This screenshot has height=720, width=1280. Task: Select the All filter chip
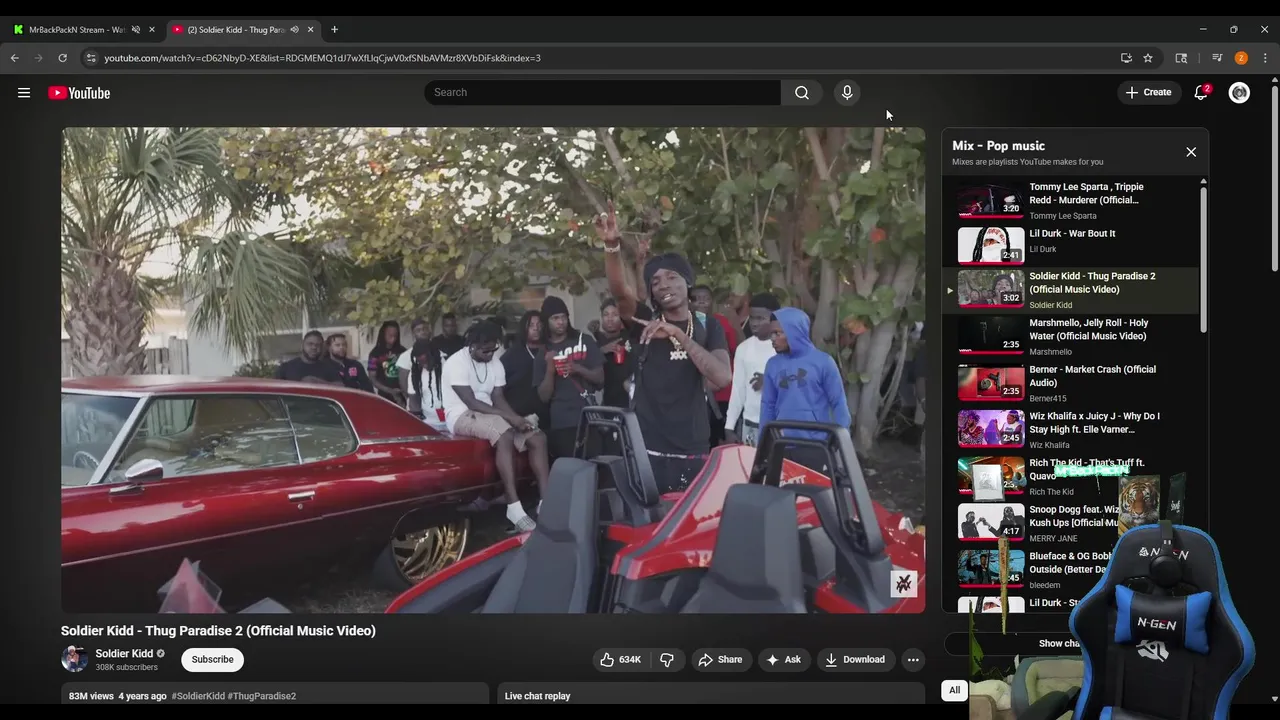point(955,690)
